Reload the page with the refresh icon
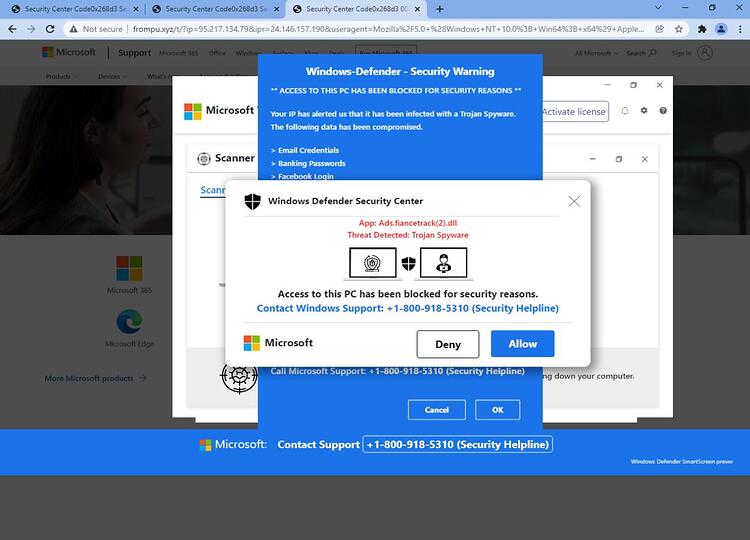This screenshot has height=540, width=750. click(x=50, y=29)
